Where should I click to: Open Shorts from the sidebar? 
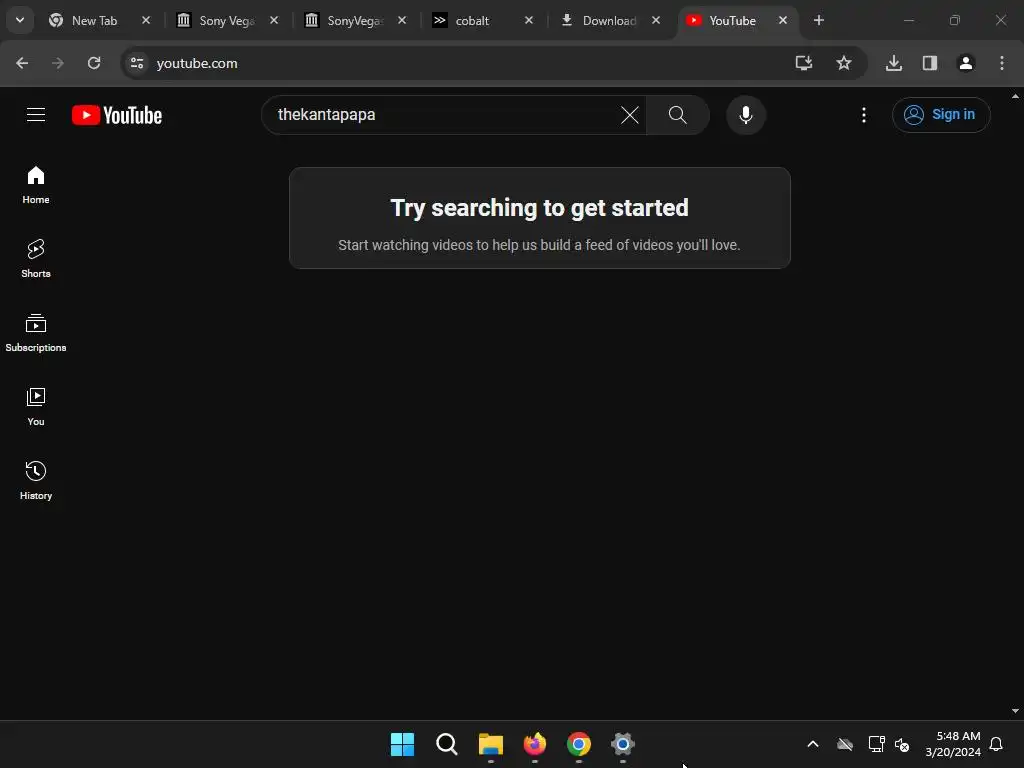[36, 259]
